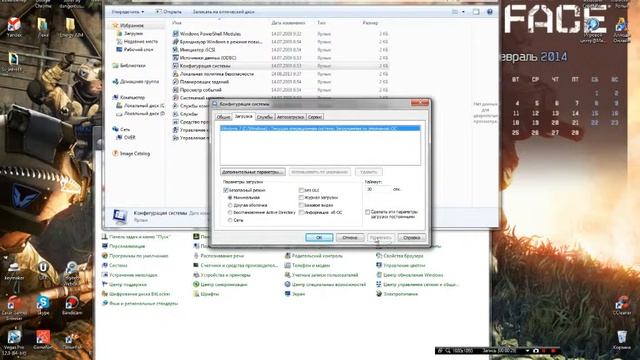Image resolution: width=640 pixels, height=360 pixels.
Task: Select the Загрузка tab
Action: tap(244, 116)
